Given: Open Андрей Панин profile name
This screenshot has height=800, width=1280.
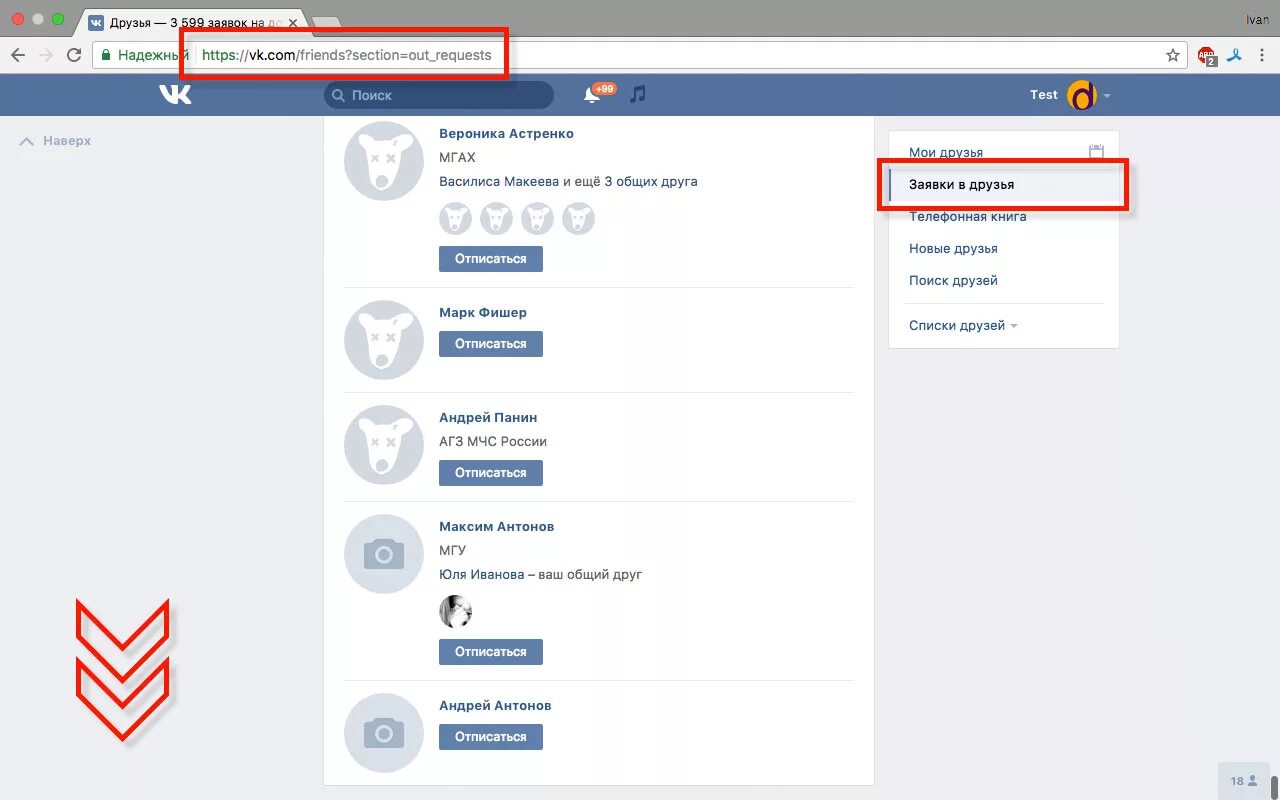Looking at the screenshot, I should point(488,417).
